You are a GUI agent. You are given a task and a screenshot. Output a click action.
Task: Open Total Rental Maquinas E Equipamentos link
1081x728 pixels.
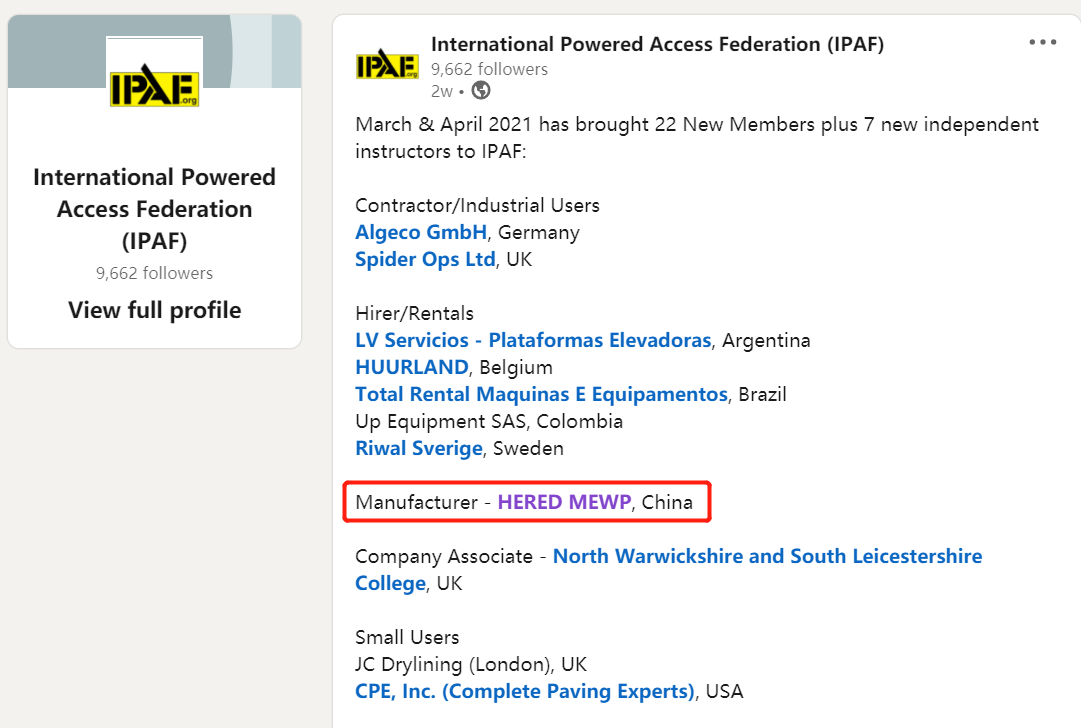tap(541, 394)
